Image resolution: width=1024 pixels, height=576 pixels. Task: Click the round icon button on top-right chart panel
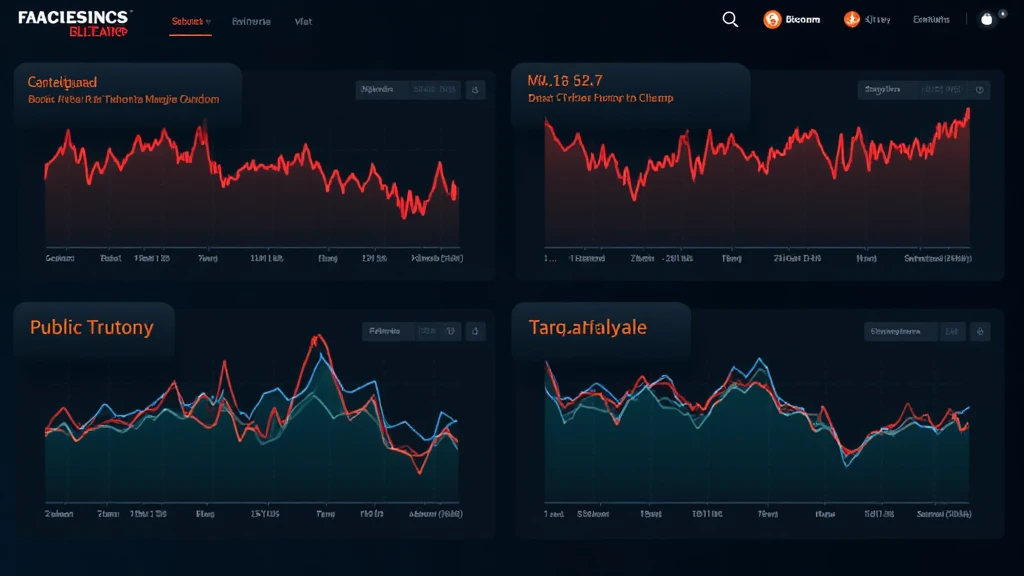980,90
